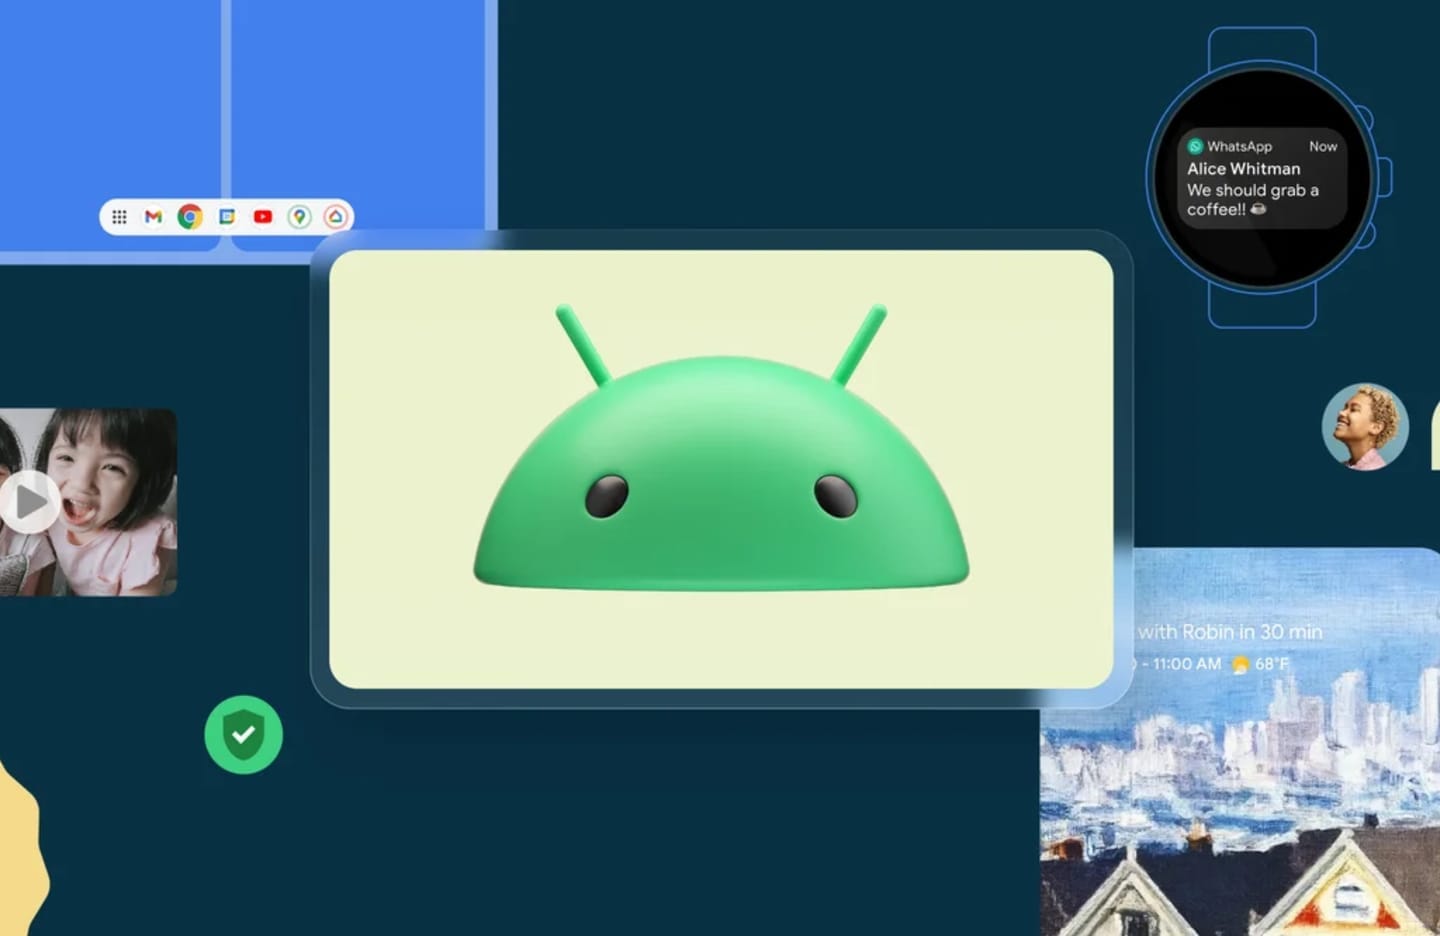This screenshot has width=1440, height=936.
Task: Open Google Calendar from the dock
Action: (x=227, y=217)
